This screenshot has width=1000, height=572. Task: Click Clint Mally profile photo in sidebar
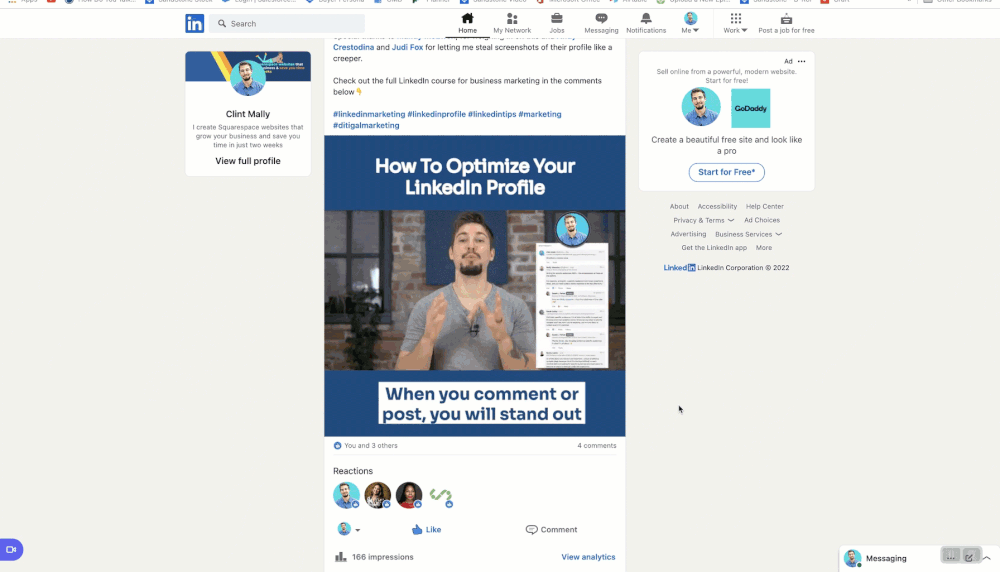pos(247,78)
